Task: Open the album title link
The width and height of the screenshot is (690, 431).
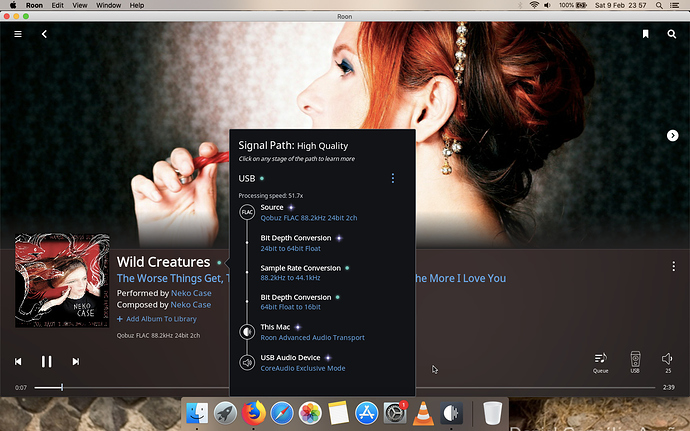Action: point(173,278)
